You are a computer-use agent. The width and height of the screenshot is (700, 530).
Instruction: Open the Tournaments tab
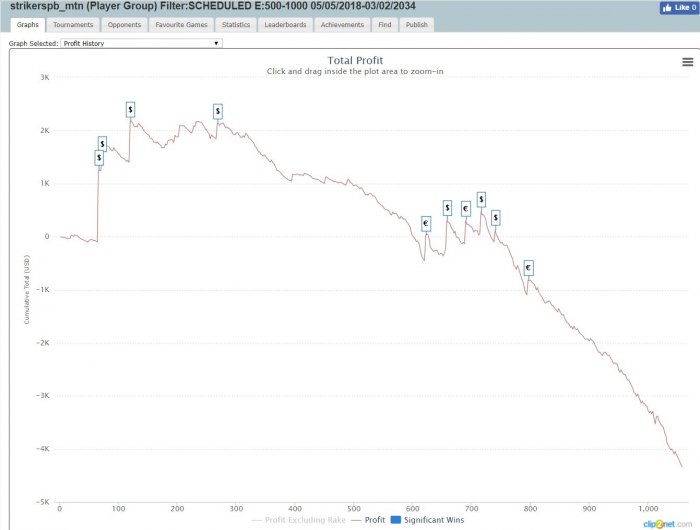coord(73,25)
